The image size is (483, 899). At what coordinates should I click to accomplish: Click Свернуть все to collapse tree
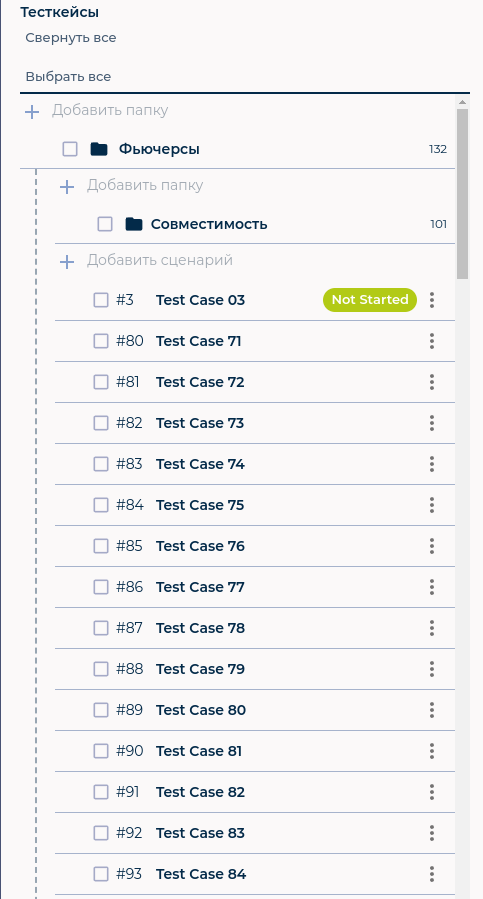pyautogui.click(x=71, y=38)
